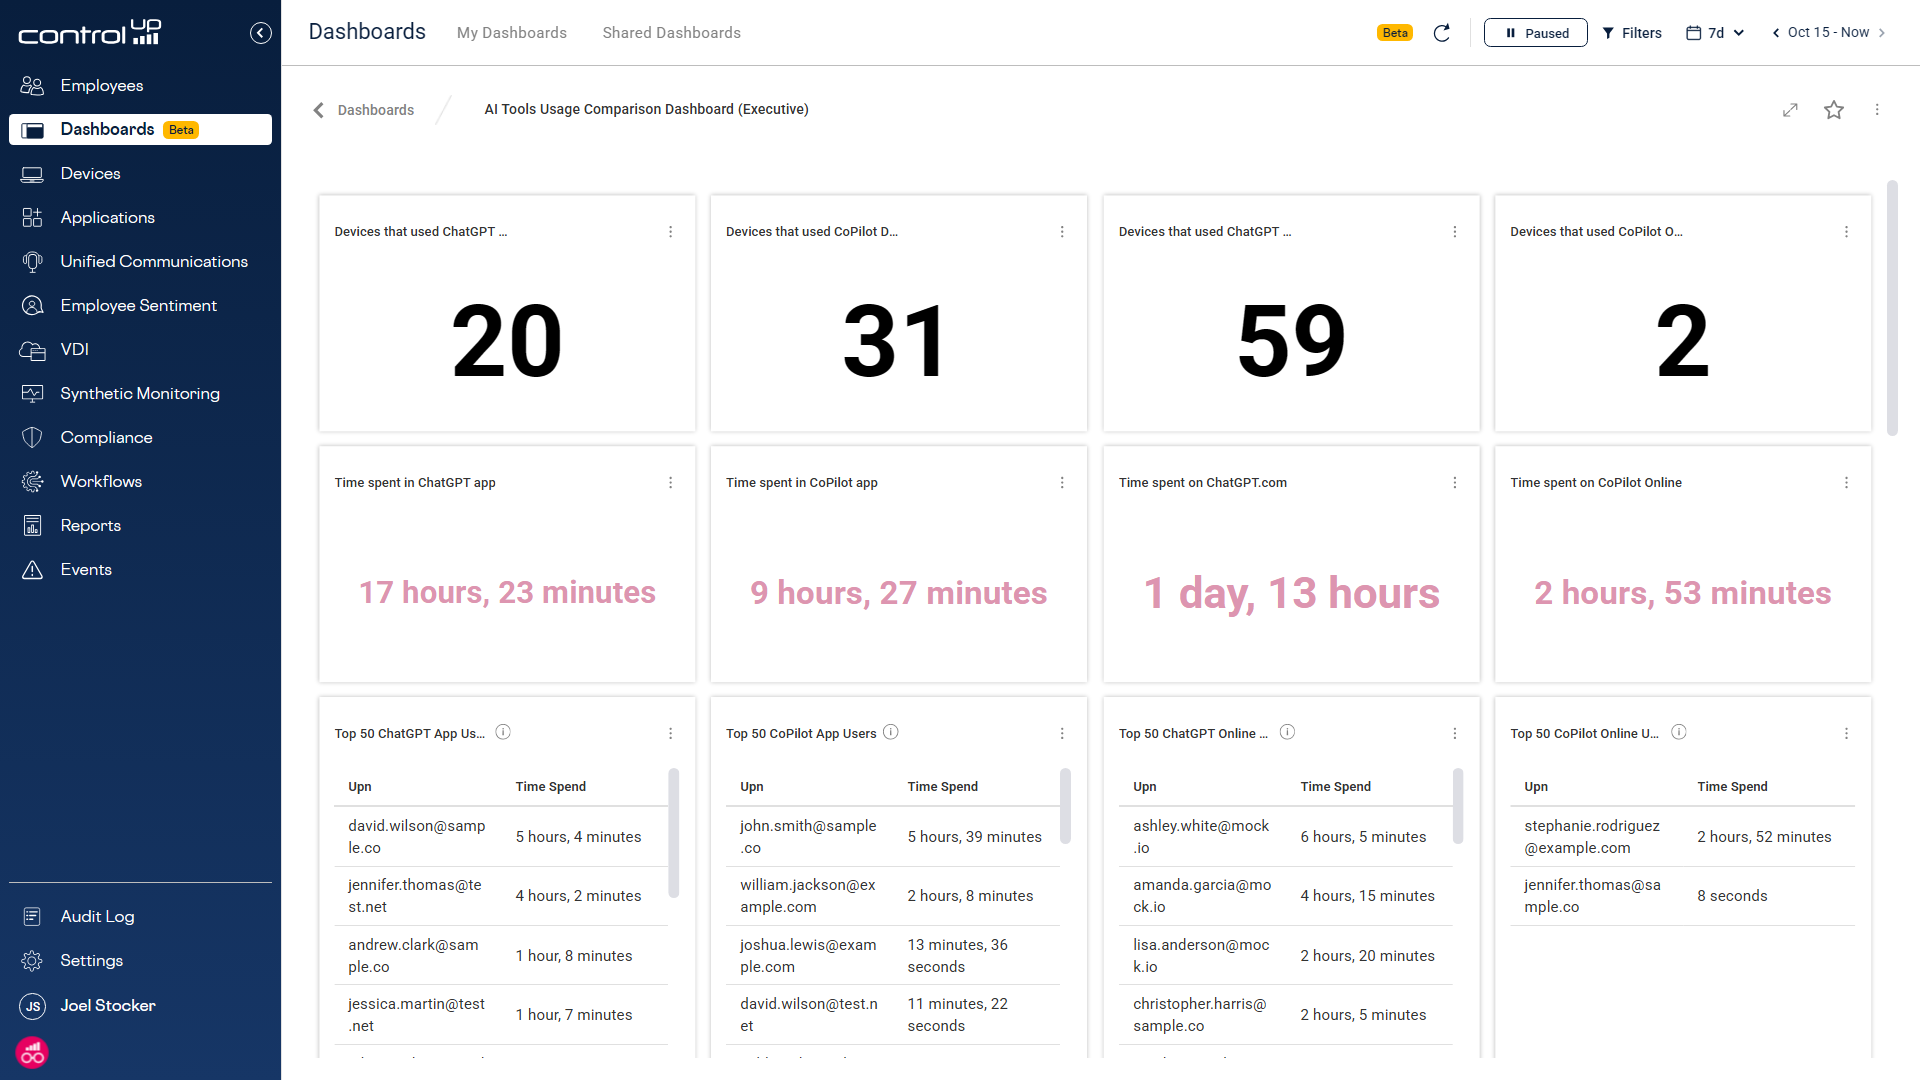Viewport: 1920px width, 1080px height.
Task: Expand dashboard to full screen
Action: pos(1790,110)
